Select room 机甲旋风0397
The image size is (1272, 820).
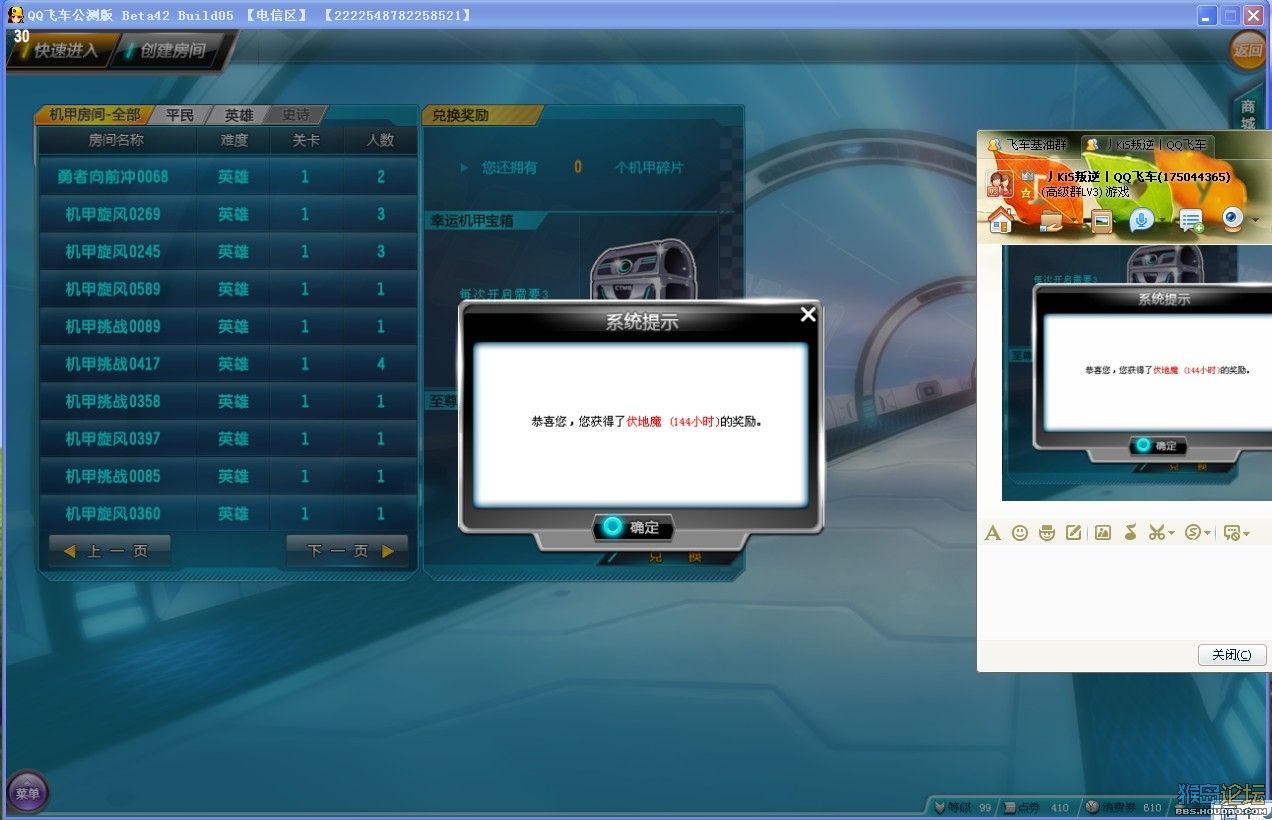pyautogui.click(x=228, y=439)
